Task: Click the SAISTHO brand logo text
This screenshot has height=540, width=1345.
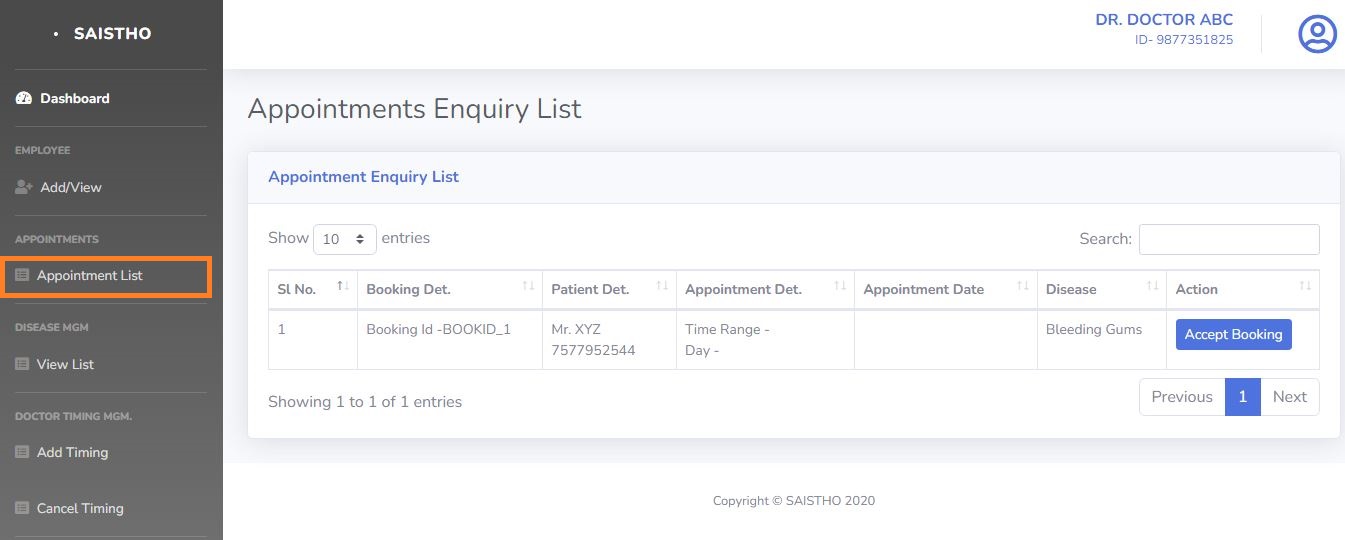Action: pos(112,34)
